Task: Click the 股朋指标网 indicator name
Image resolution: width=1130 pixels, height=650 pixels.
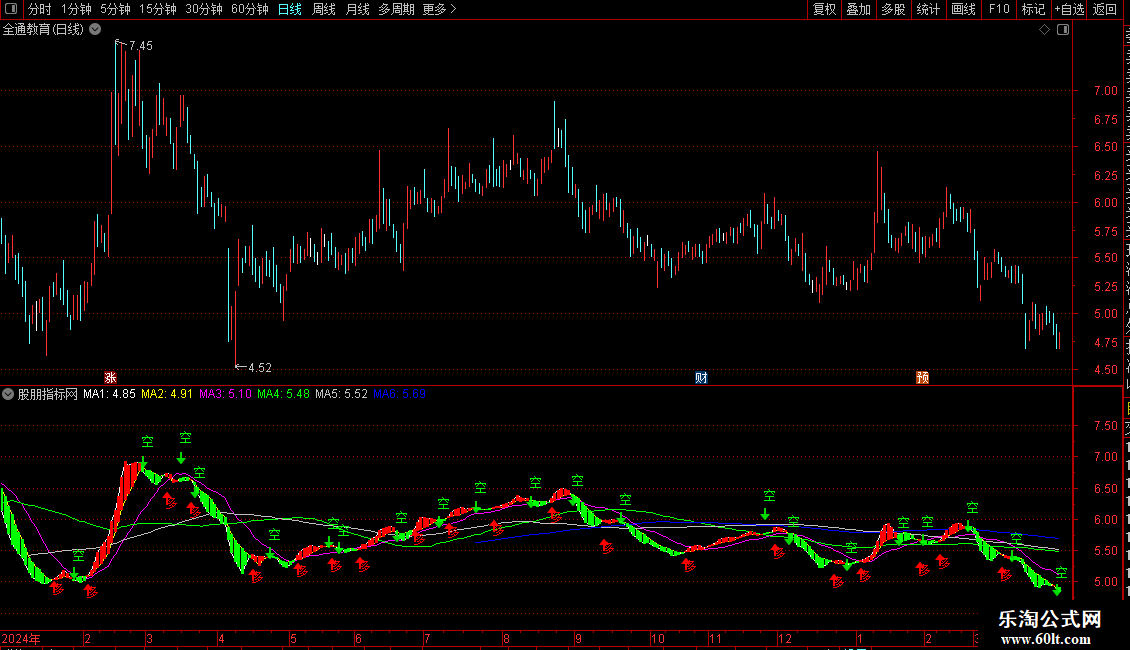Action: pos(48,394)
